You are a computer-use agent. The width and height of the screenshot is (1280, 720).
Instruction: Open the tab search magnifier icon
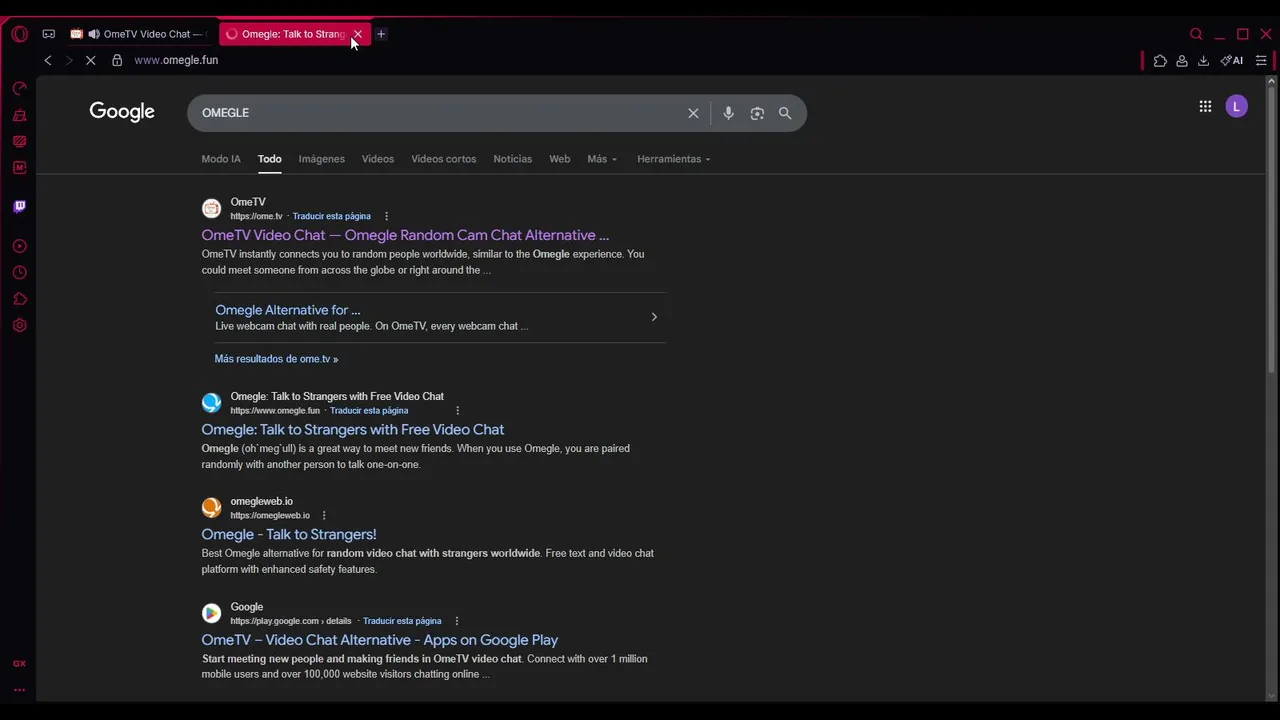pos(1196,34)
